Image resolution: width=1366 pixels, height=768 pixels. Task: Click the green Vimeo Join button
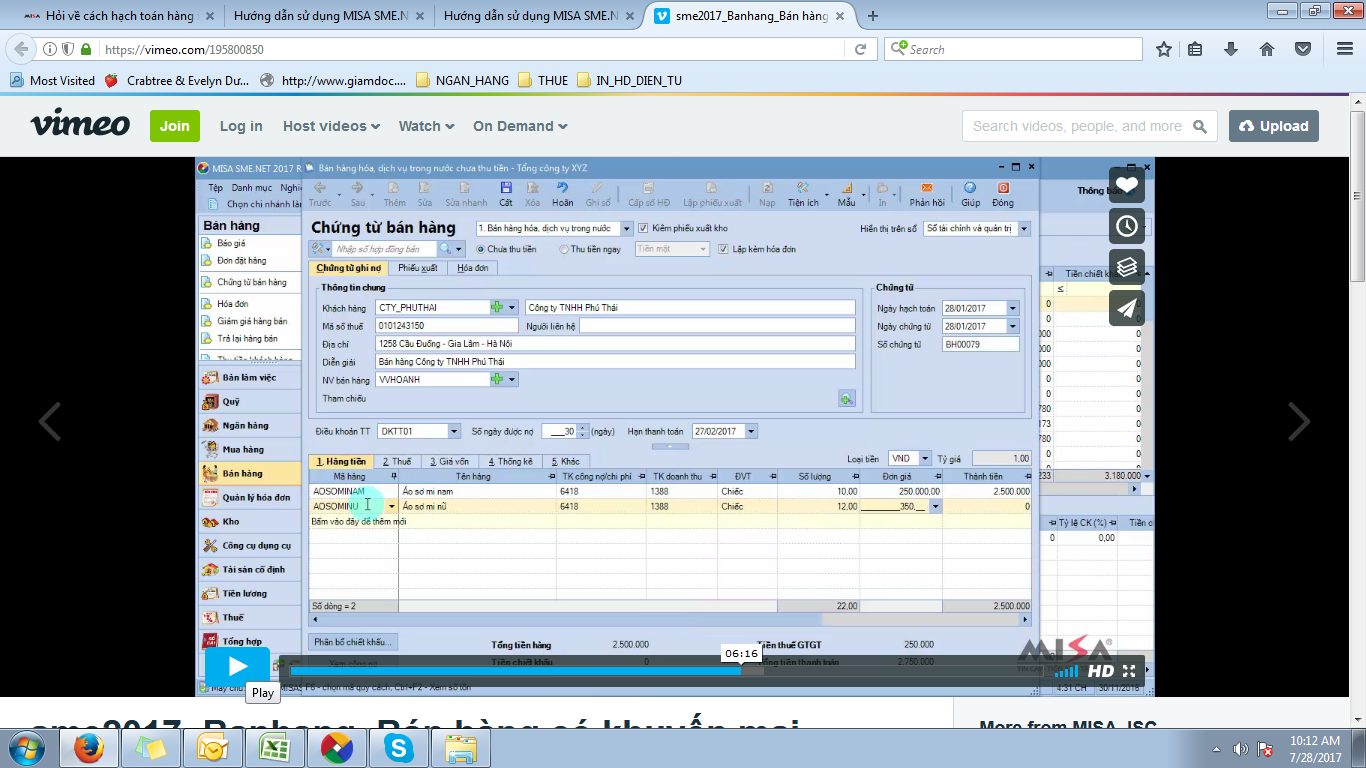coord(175,126)
